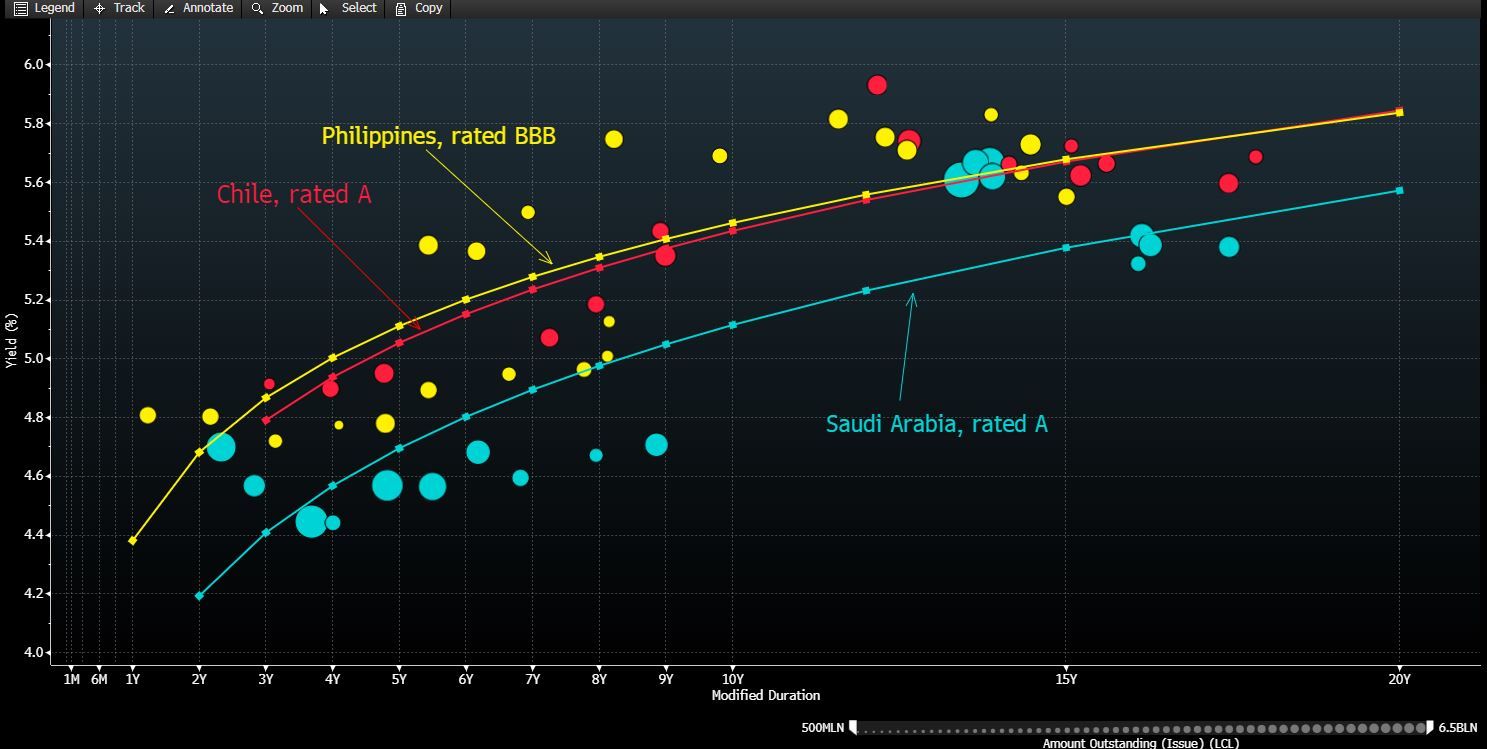Select the Annotate pencil icon
This screenshot has width=1487, height=749.
click(x=169, y=8)
